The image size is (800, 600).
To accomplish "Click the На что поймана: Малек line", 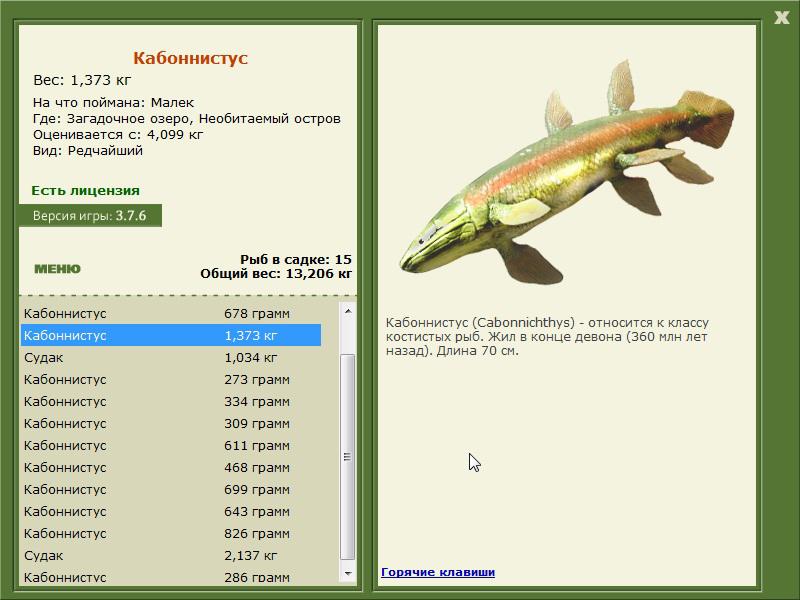I will 113,103.
